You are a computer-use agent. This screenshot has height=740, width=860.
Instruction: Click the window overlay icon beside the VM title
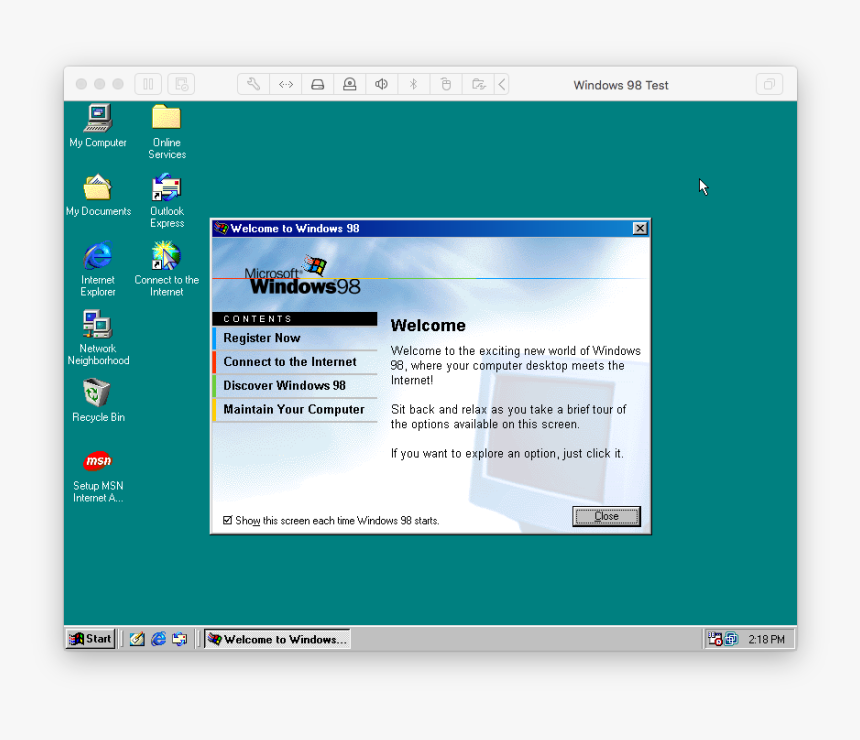770,84
